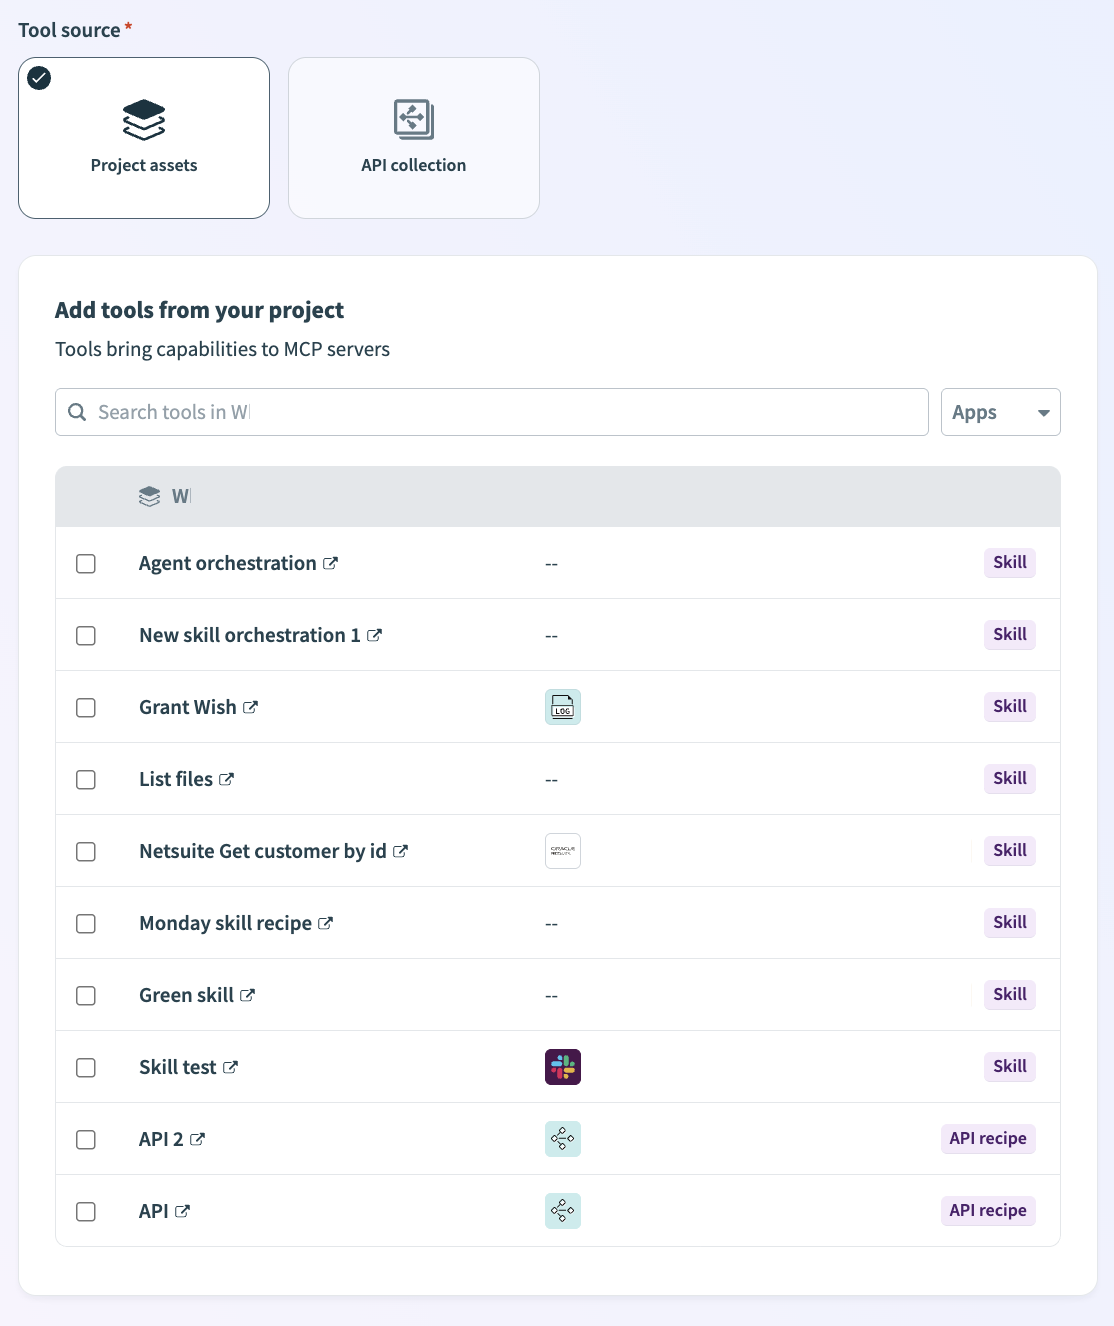
Task: Open Agent orchestration via its external link icon
Action: [330, 563]
